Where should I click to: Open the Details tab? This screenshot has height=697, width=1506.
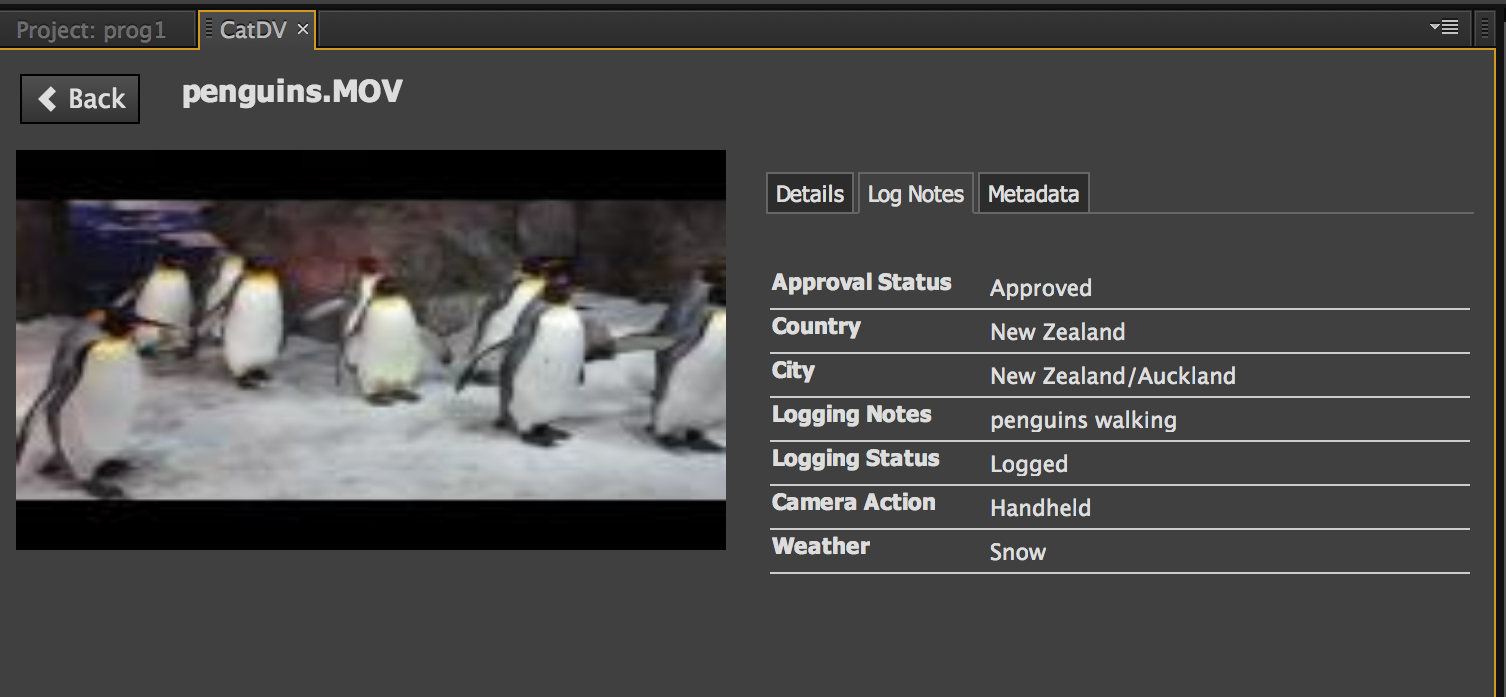pos(810,194)
